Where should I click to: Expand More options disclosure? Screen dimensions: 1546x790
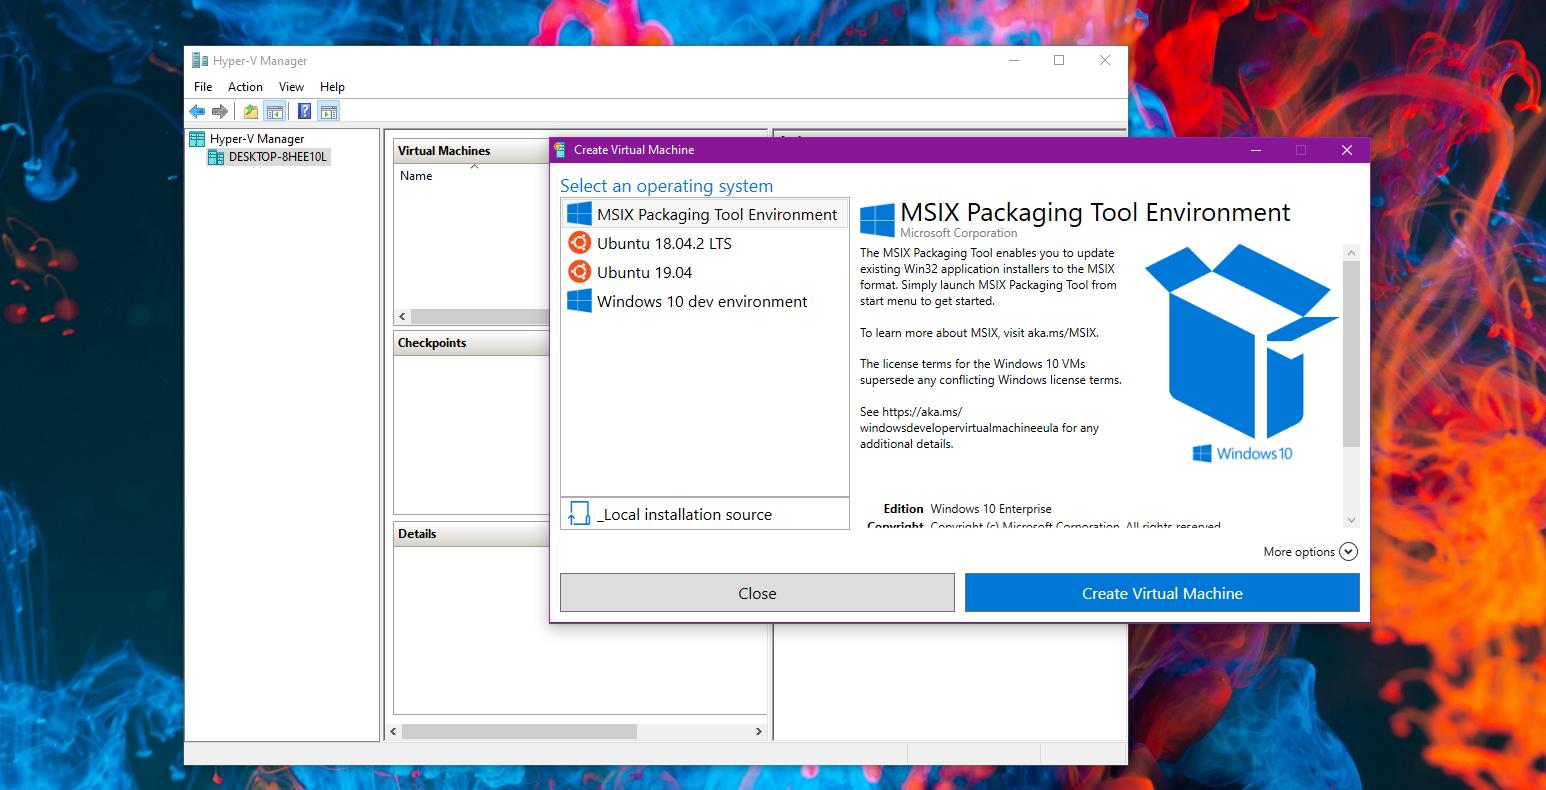click(1348, 551)
